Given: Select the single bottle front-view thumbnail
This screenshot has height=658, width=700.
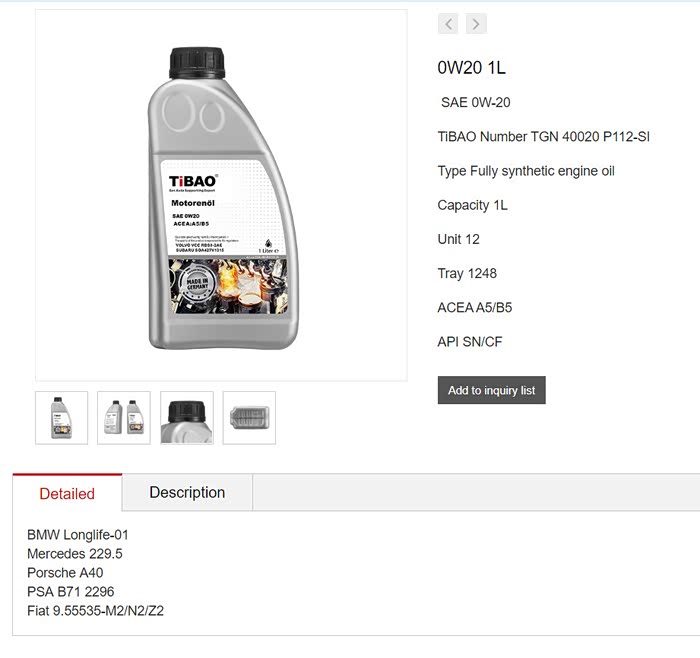Looking at the screenshot, I should click(62, 417).
